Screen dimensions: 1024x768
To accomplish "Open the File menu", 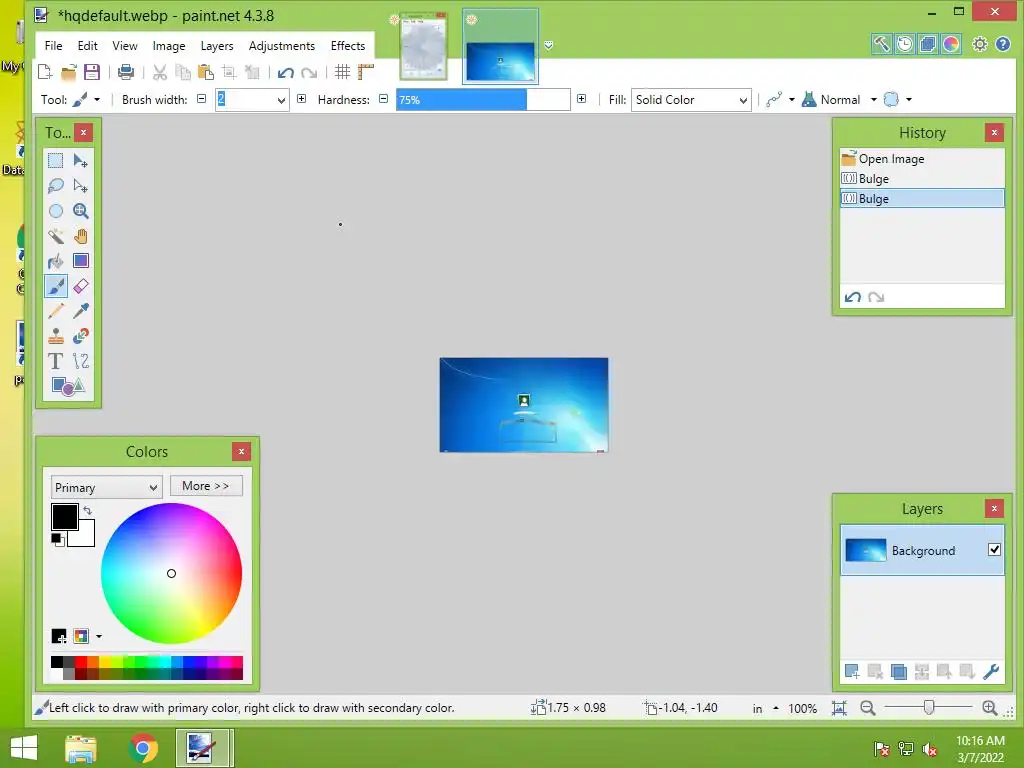I will click(54, 46).
